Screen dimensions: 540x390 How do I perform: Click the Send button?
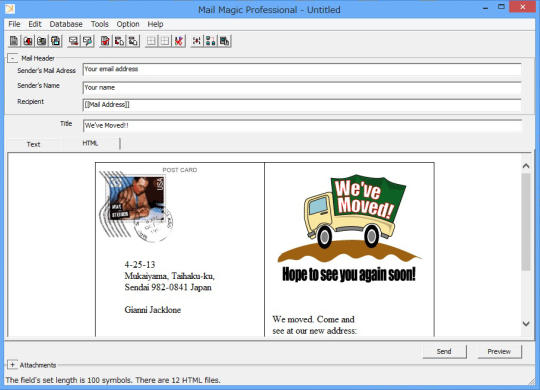[444, 351]
